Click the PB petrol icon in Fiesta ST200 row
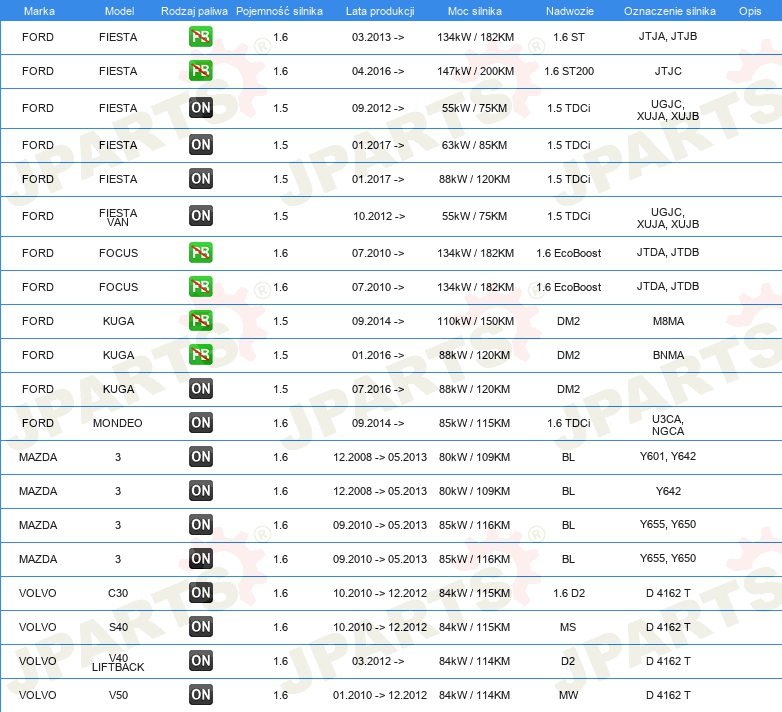This screenshot has height=712, width=782. 201,71
